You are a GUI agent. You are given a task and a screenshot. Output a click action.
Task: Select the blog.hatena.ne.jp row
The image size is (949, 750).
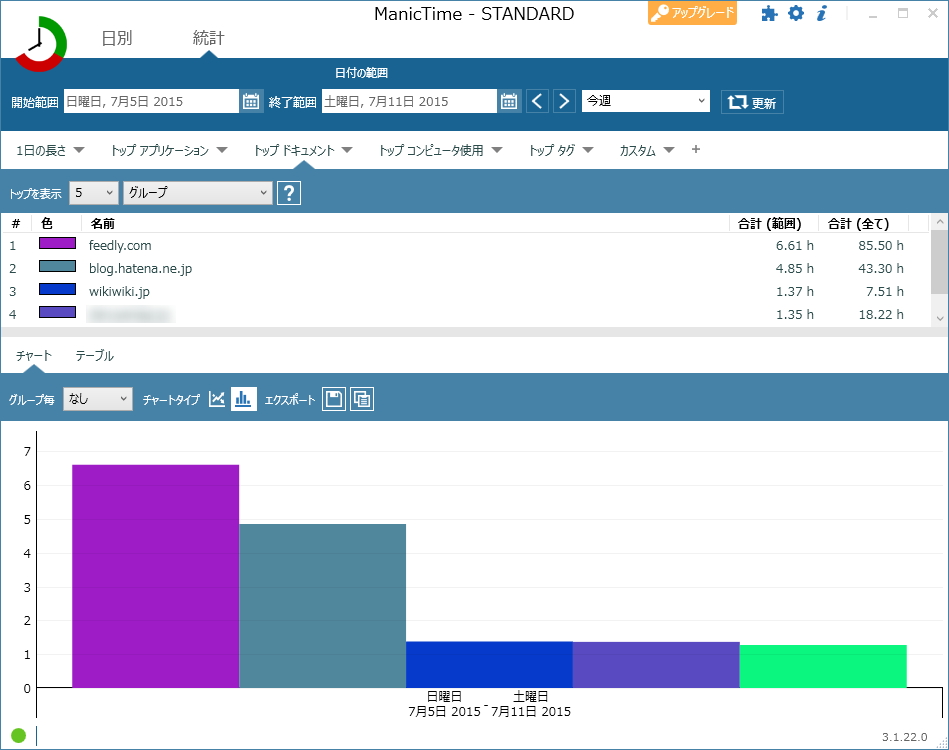(466, 268)
